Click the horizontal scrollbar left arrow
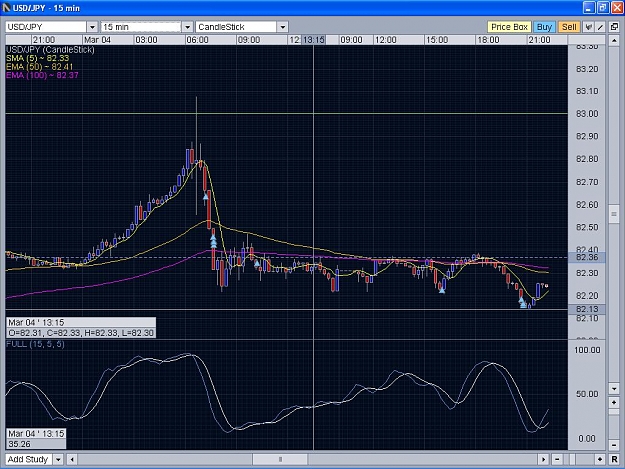Viewport: 625px width, 469px height. click(72, 459)
